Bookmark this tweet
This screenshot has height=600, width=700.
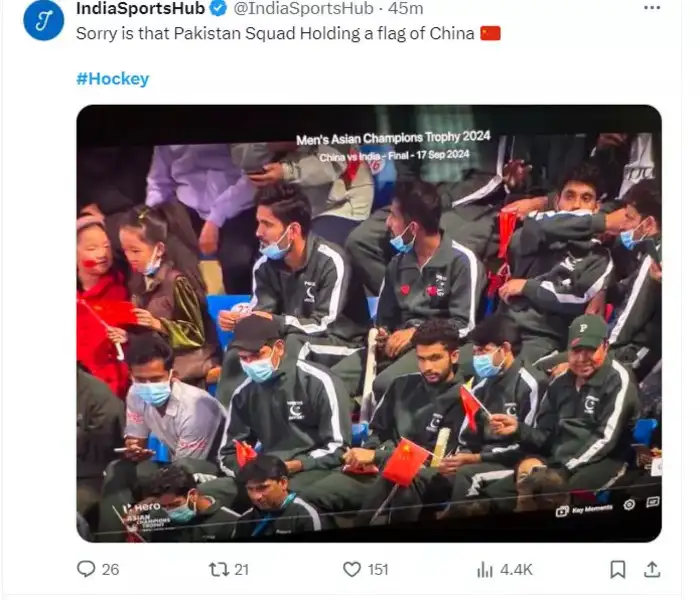tap(617, 570)
